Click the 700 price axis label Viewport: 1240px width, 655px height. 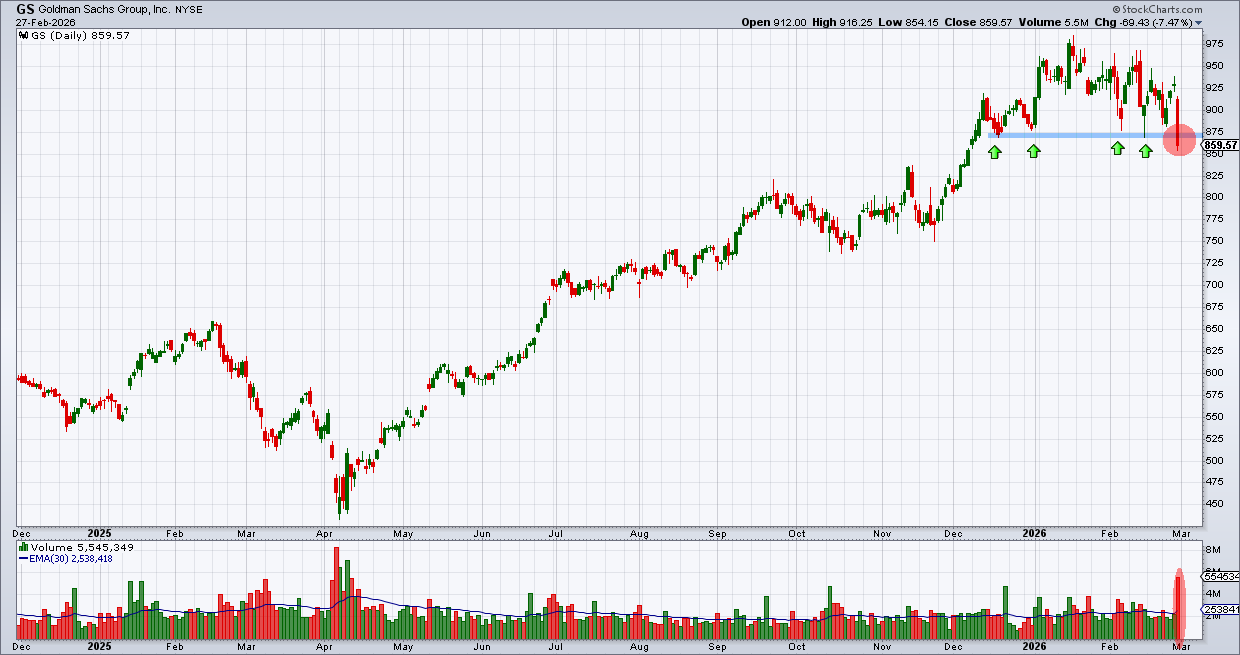click(1216, 285)
